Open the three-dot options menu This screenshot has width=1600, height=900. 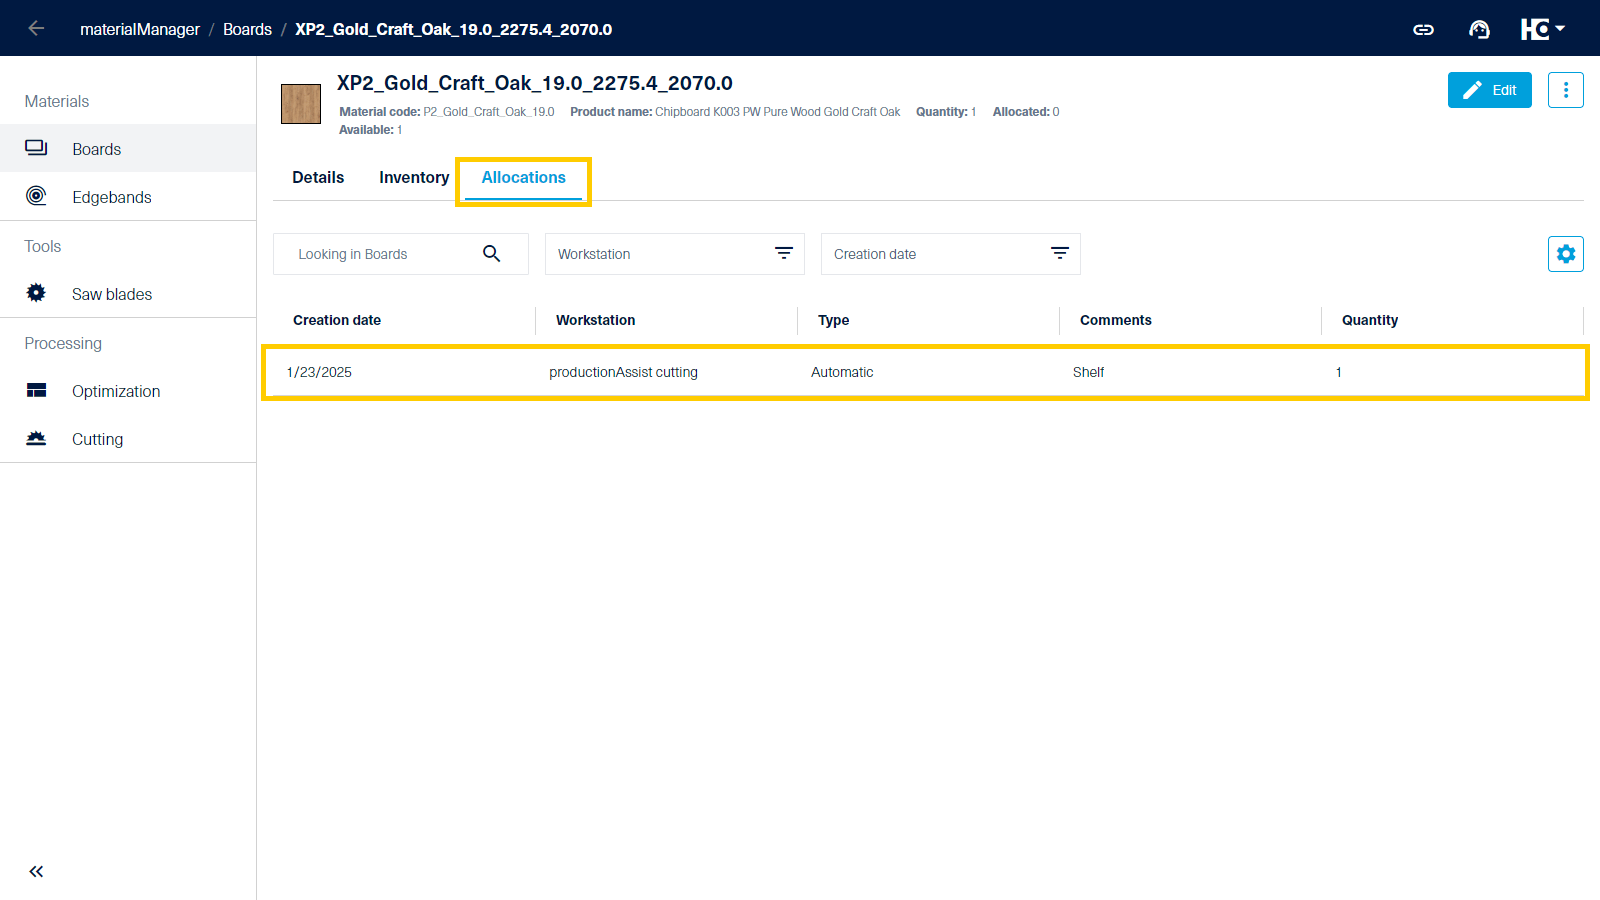[1565, 89]
